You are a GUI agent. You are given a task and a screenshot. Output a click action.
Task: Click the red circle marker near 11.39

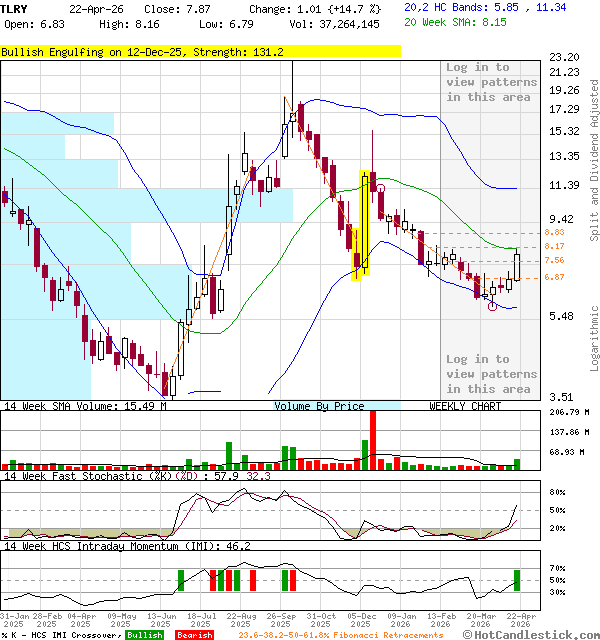pyautogui.click(x=380, y=188)
